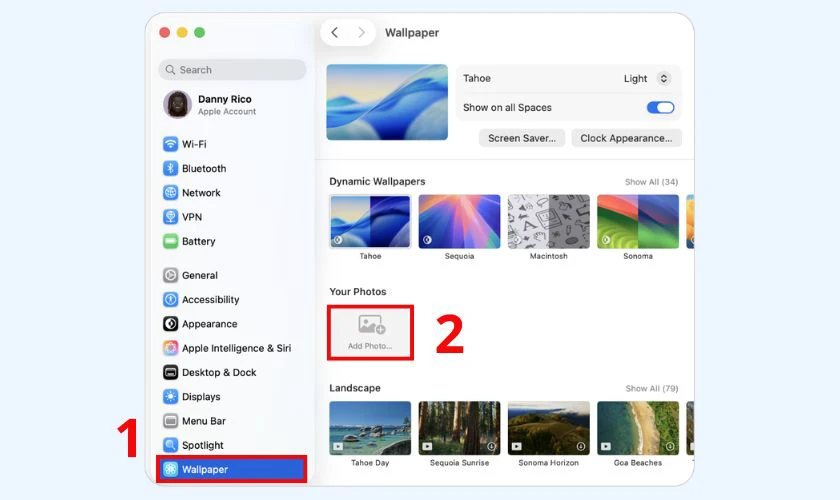
Task: Click Danny Rico profile avatar
Action: coord(177,104)
